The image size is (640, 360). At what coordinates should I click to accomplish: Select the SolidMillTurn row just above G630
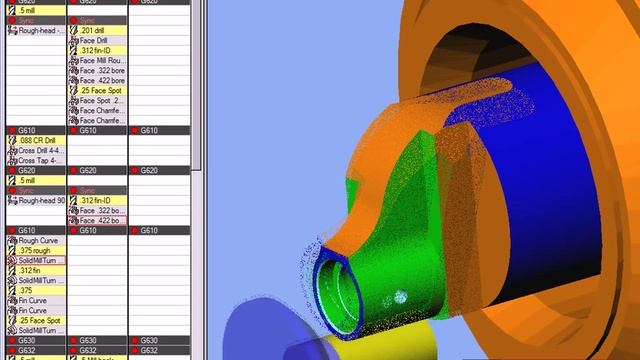point(36,331)
